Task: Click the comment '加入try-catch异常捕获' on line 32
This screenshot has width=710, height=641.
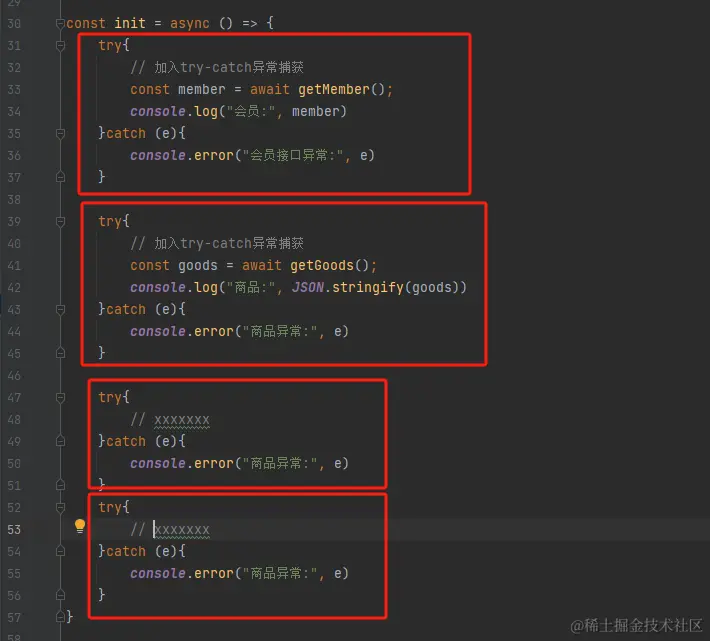Action: coord(229,67)
